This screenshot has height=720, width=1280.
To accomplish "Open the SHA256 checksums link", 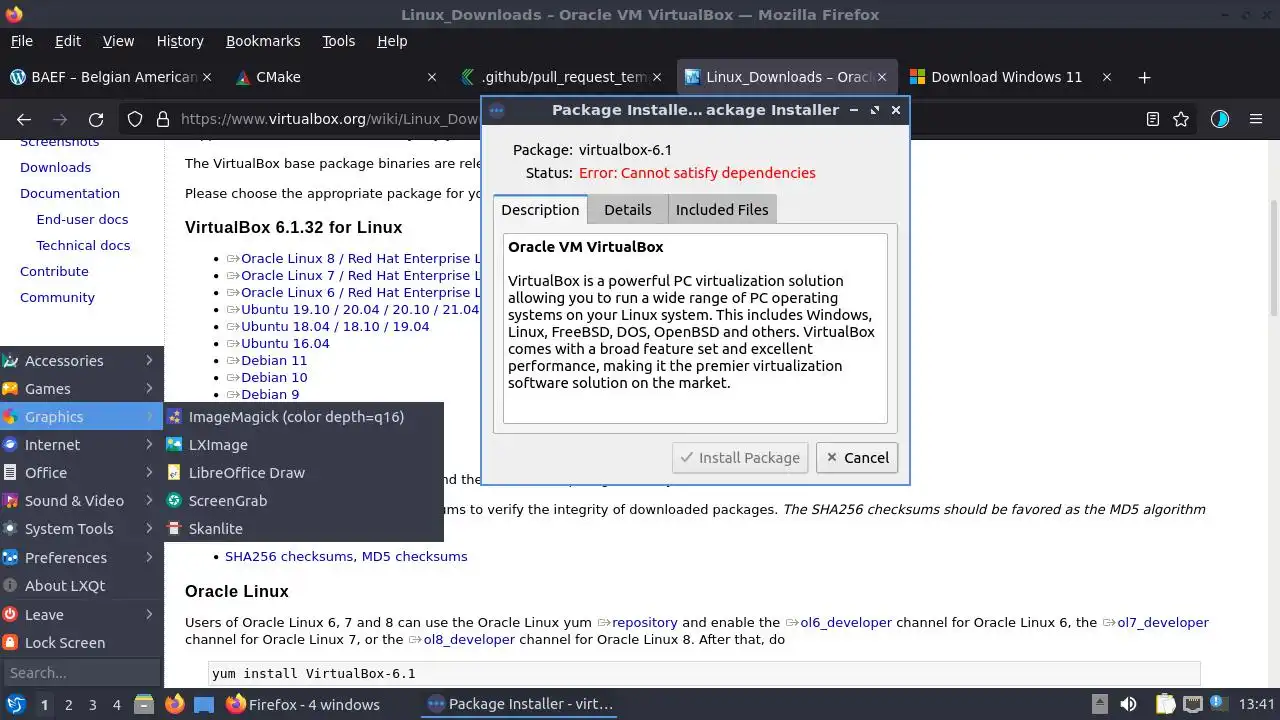I will tap(289, 556).
